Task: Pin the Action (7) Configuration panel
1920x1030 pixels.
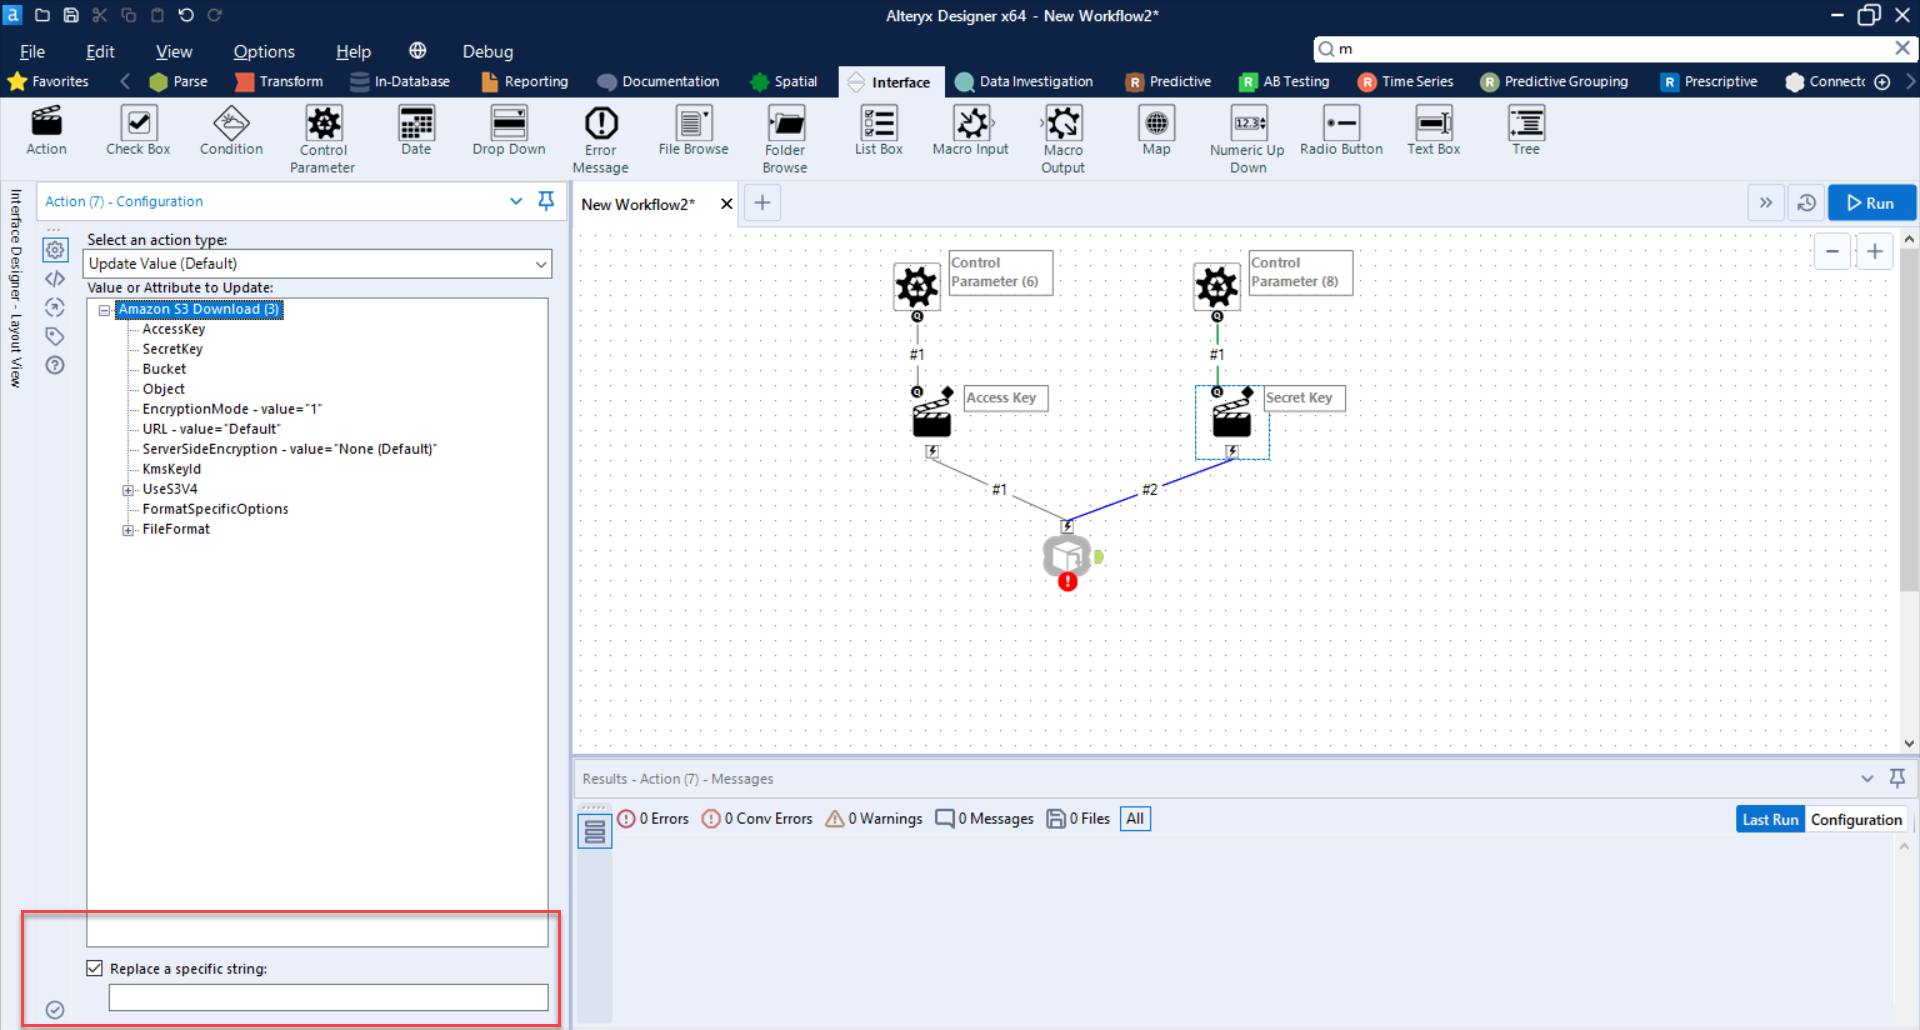Action: coord(546,201)
